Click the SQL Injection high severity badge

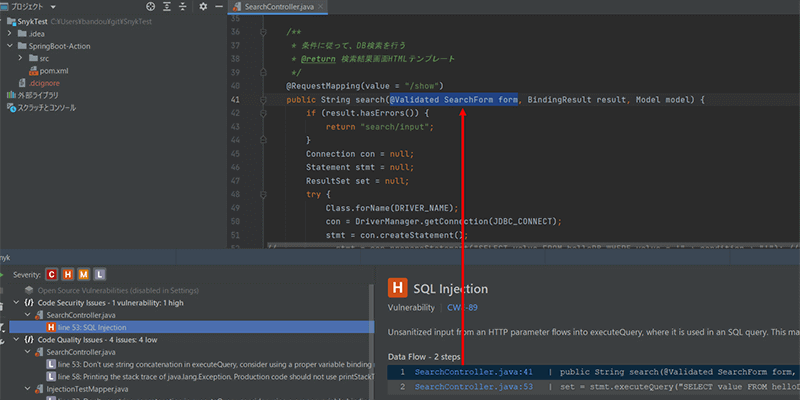tap(397, 288)
